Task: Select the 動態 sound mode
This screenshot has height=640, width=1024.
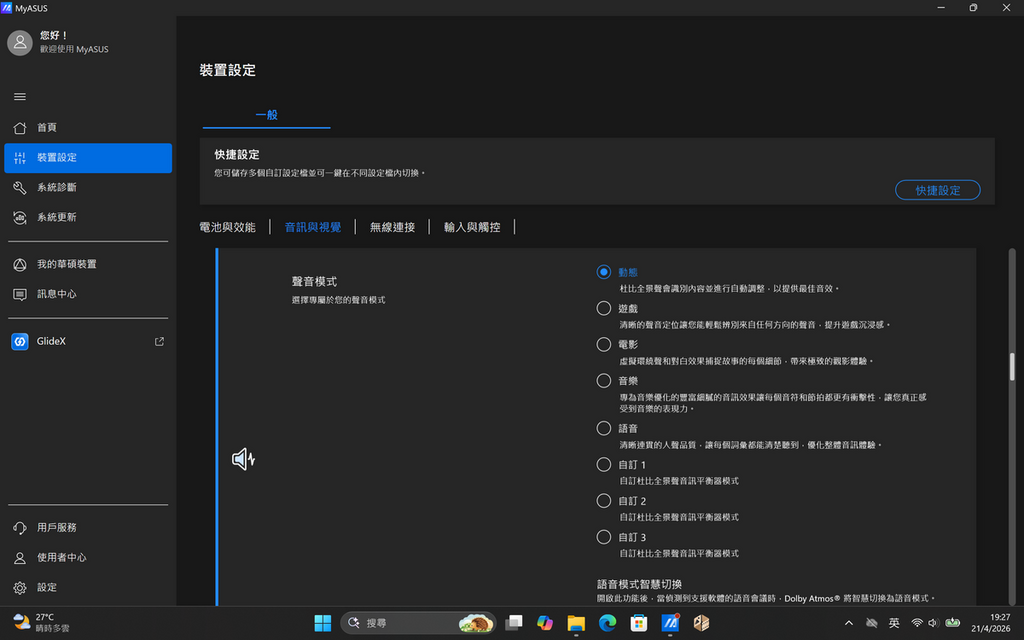Action: (x=603, y=272)
